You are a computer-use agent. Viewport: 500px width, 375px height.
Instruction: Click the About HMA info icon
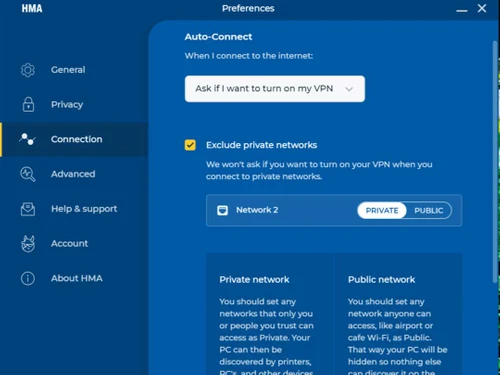[x=28, y=278]
